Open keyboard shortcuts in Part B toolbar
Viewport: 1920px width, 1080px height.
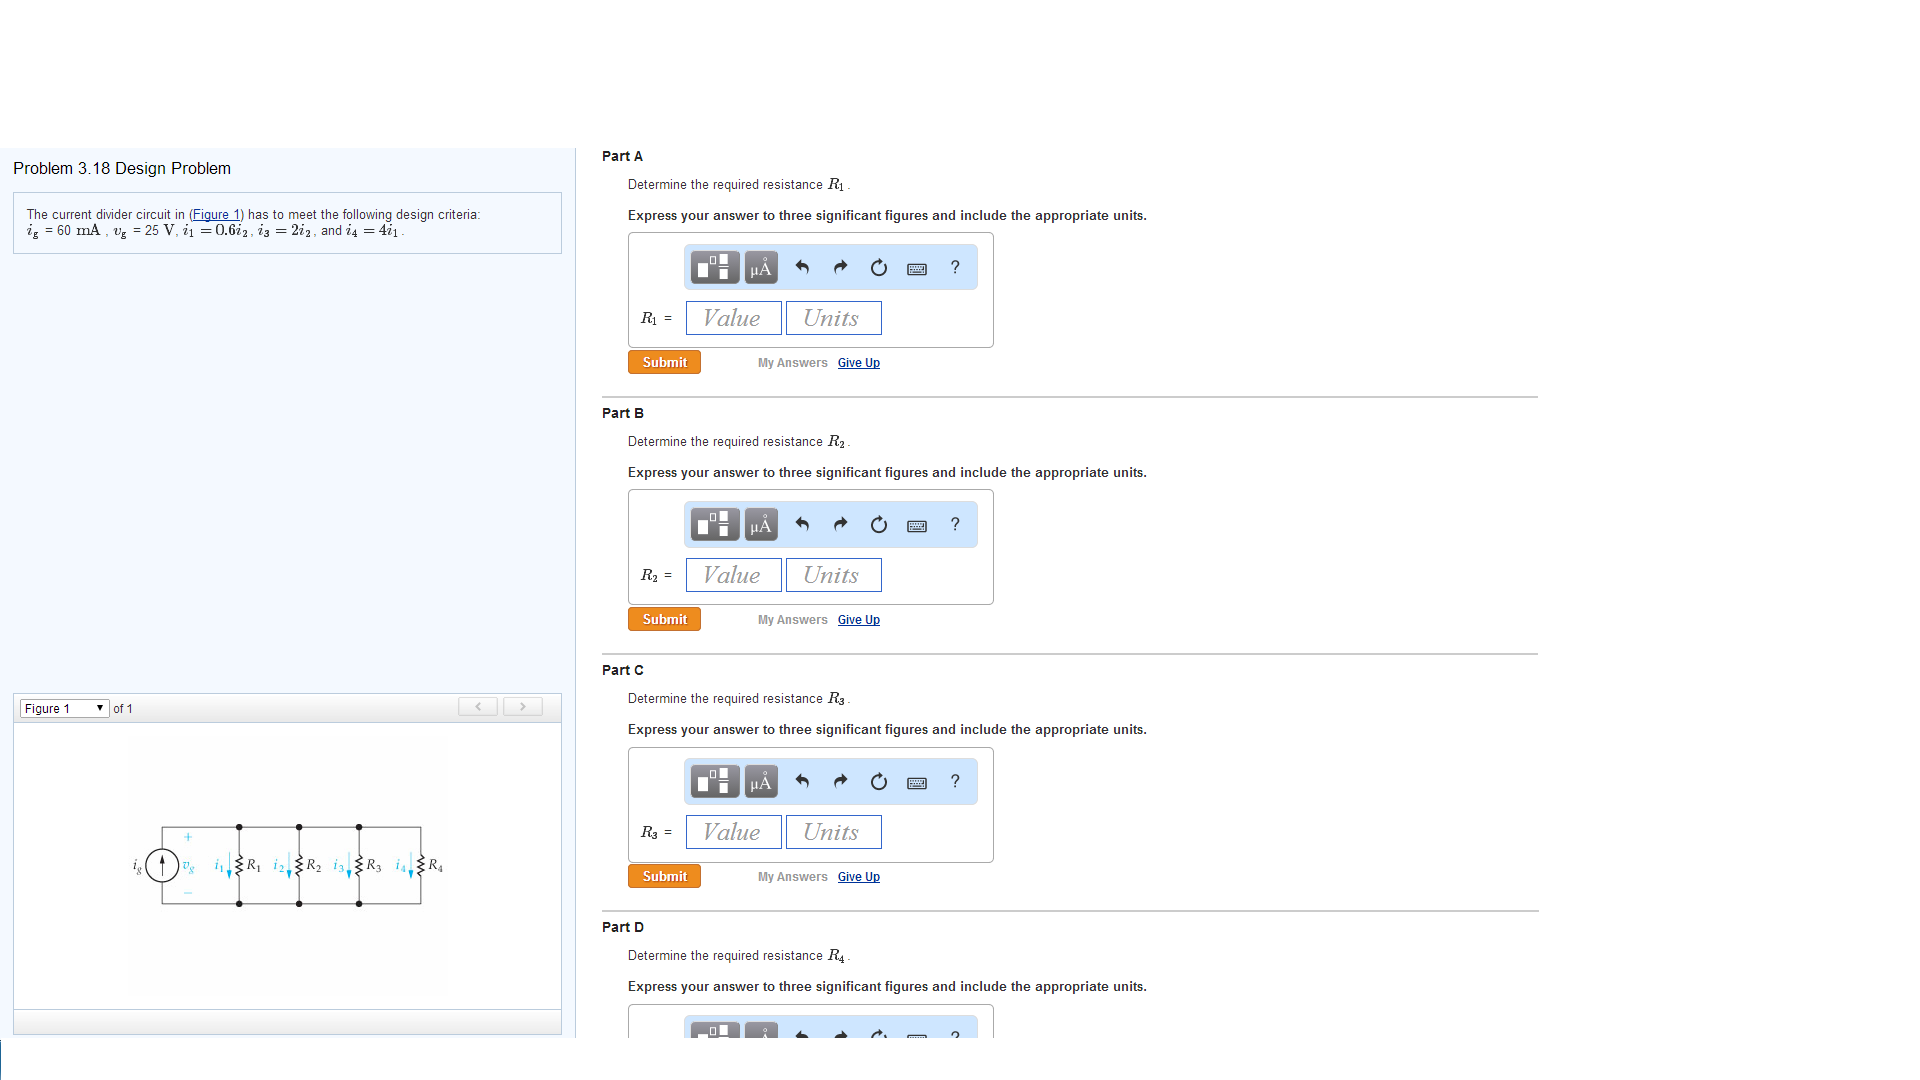[917, 525]
